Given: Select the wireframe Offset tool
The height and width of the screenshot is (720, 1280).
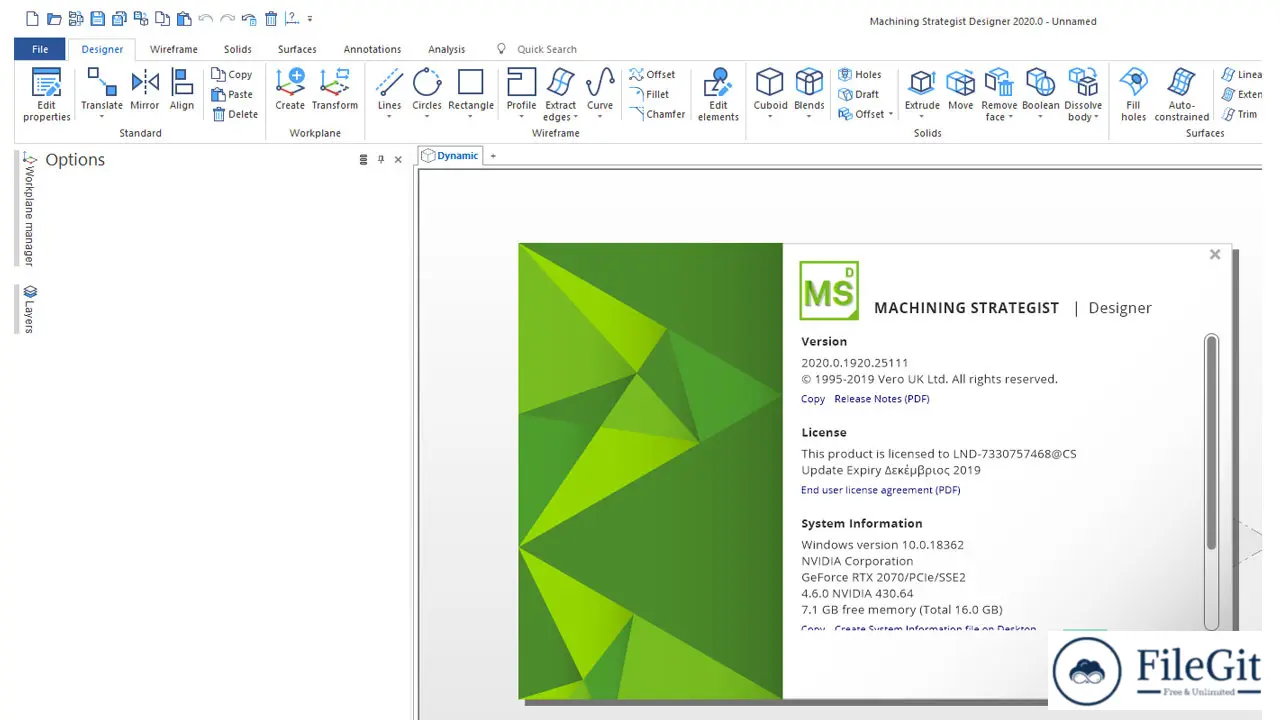Looking at the screenshot, I should (x=652, y=75).
